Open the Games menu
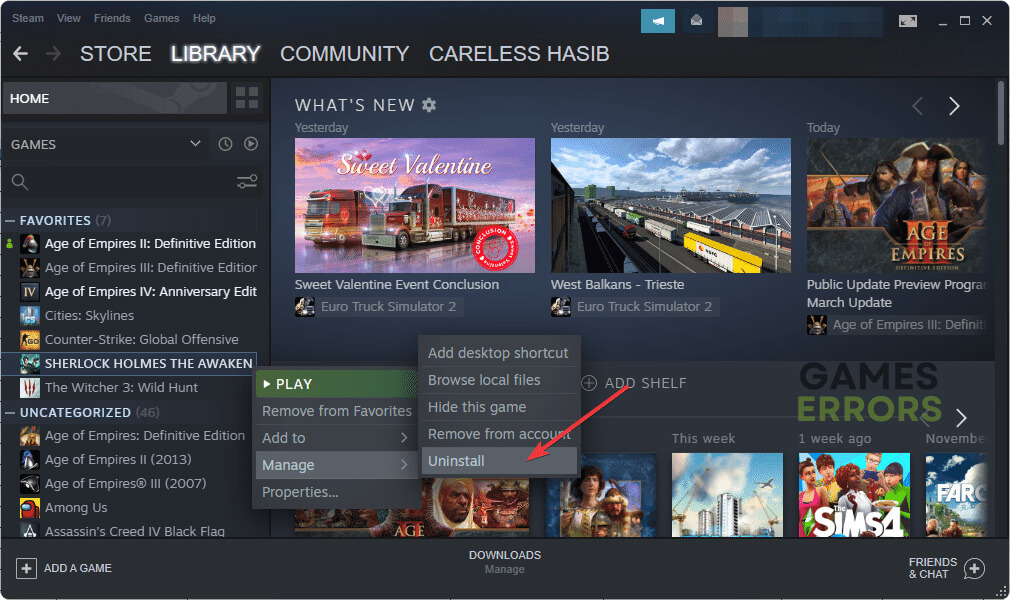 tap(161, 18)
